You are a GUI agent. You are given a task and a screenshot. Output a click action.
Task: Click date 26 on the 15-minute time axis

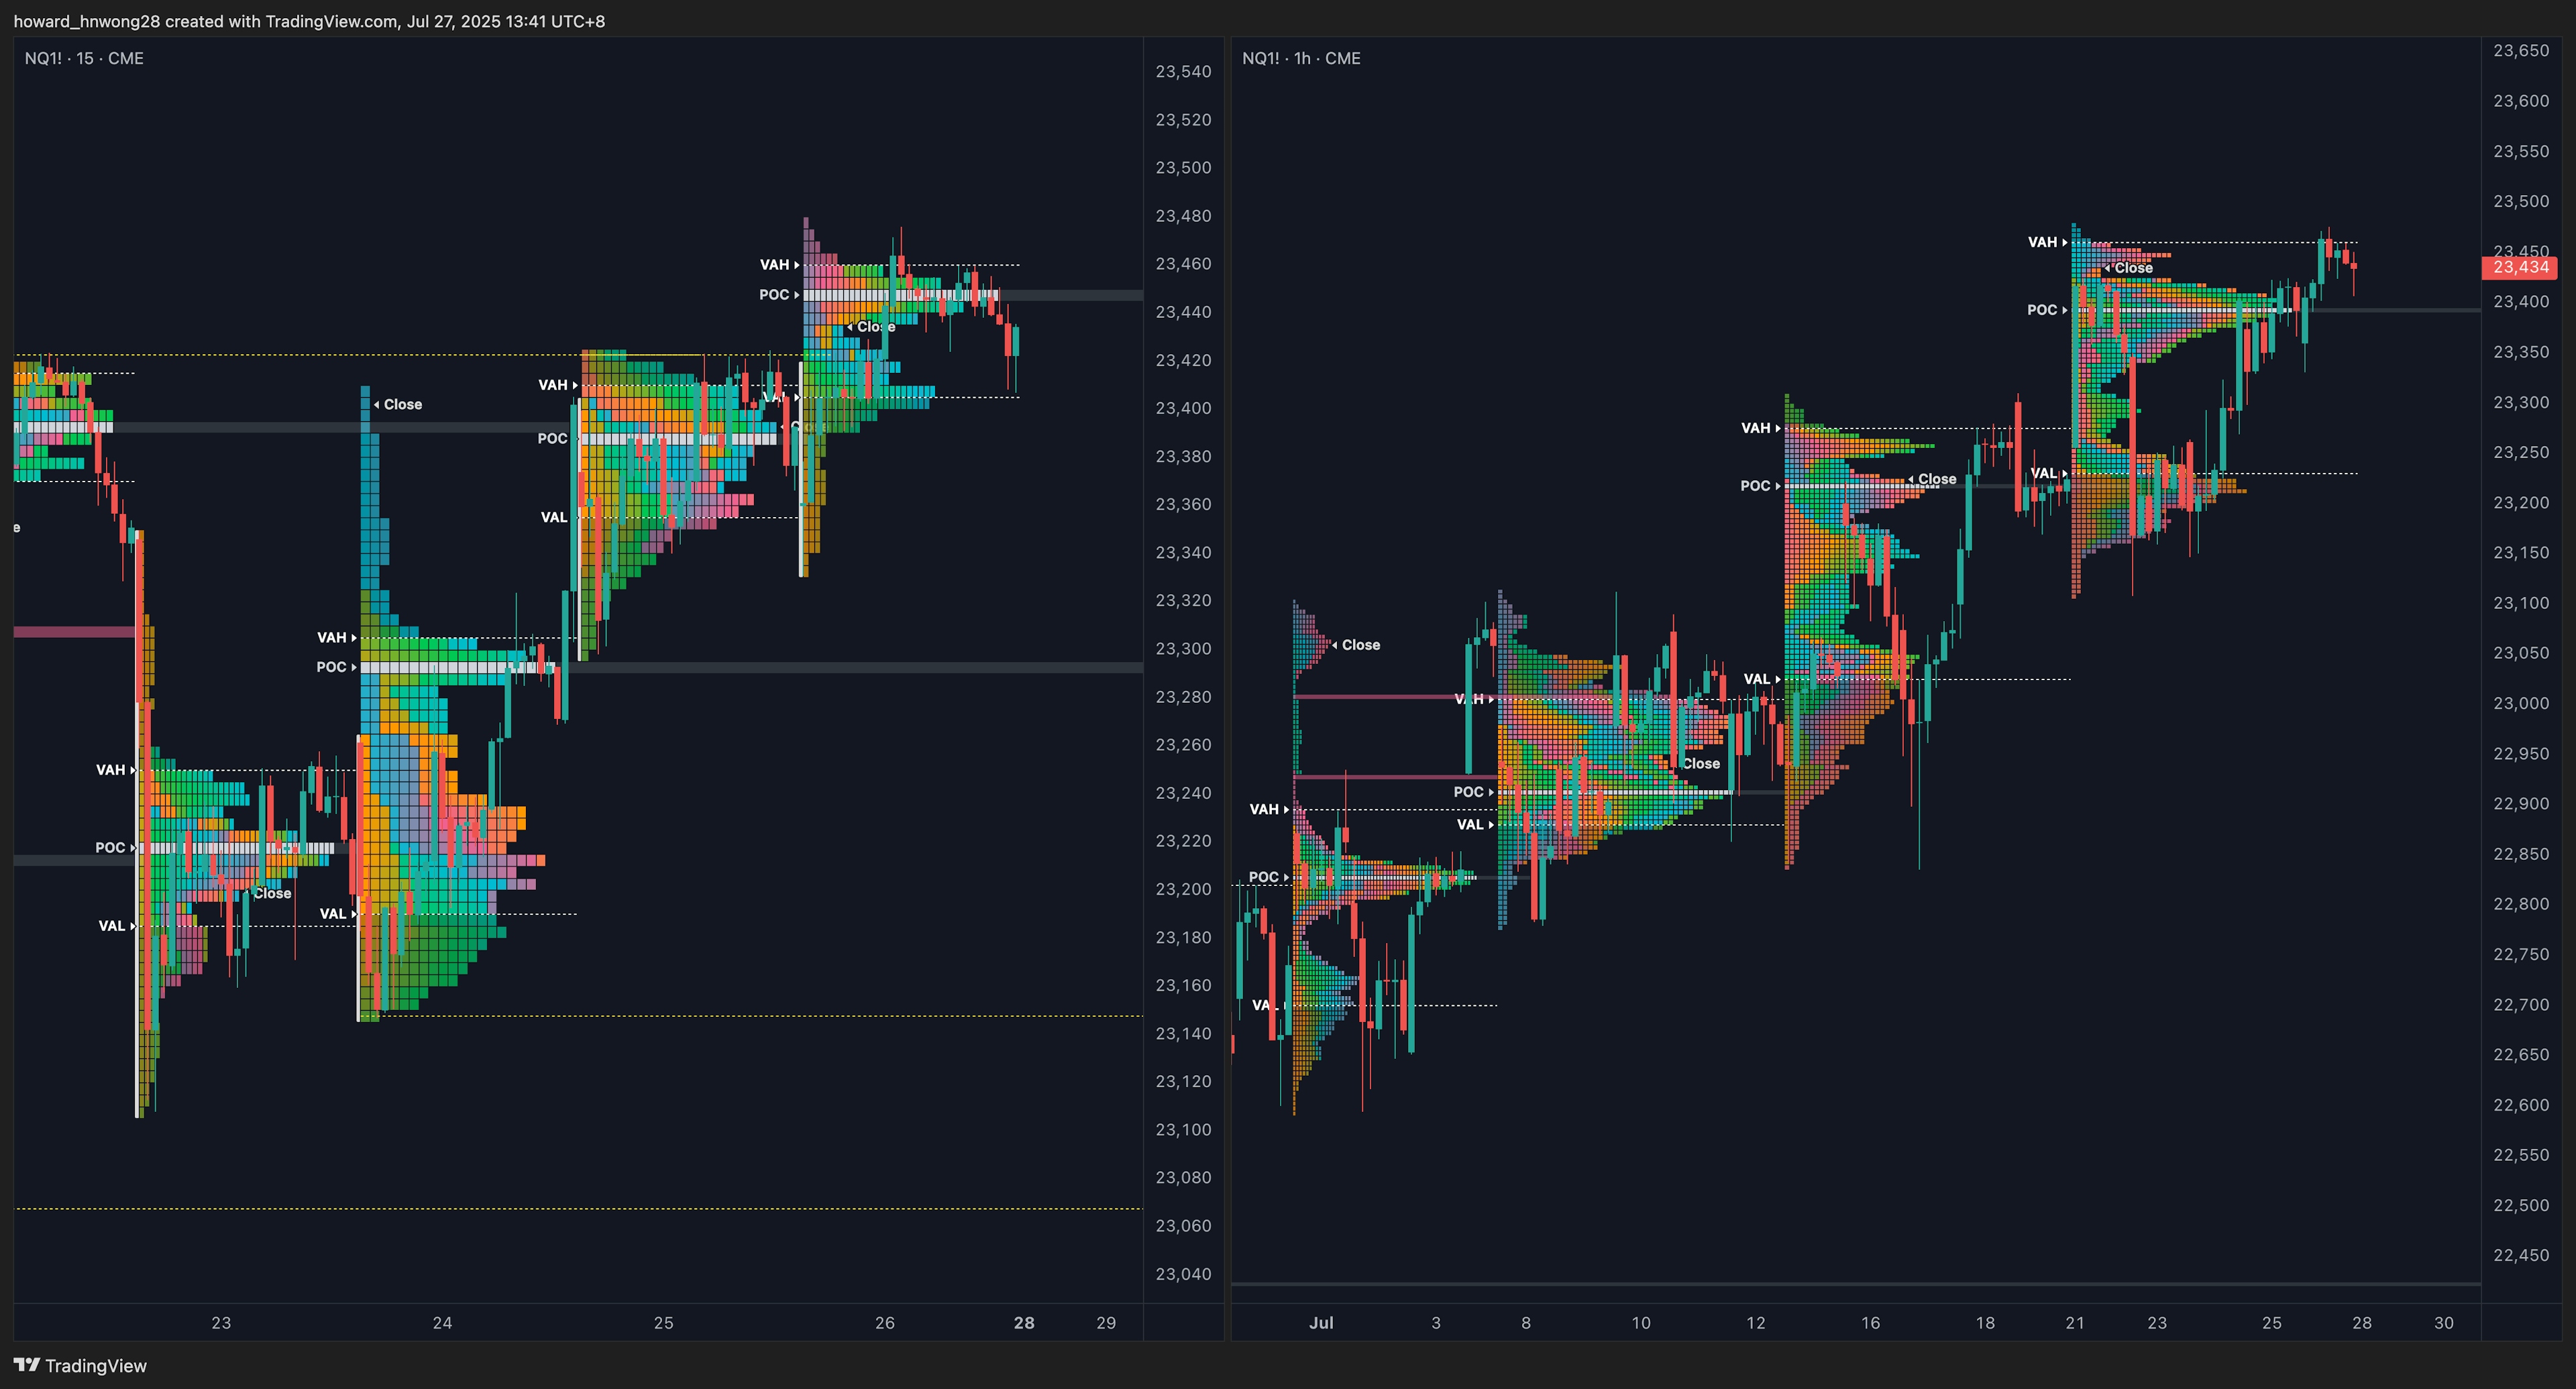coord(885,1322)
